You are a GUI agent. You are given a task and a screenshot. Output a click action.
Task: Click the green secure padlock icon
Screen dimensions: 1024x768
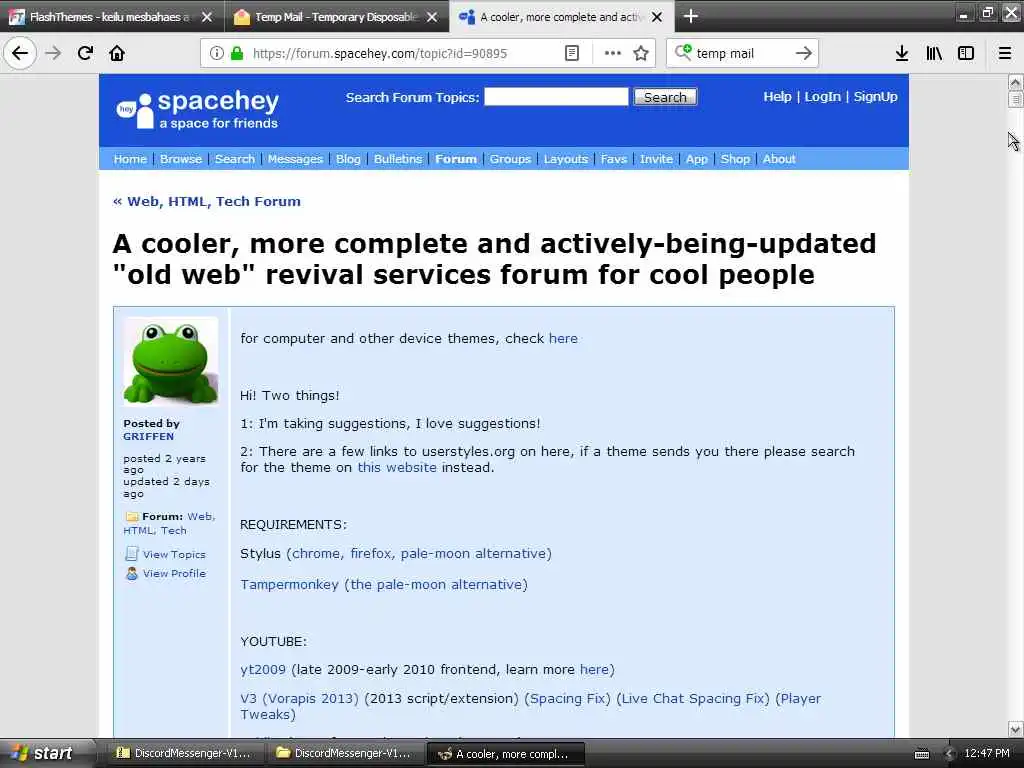click(237, 53)
